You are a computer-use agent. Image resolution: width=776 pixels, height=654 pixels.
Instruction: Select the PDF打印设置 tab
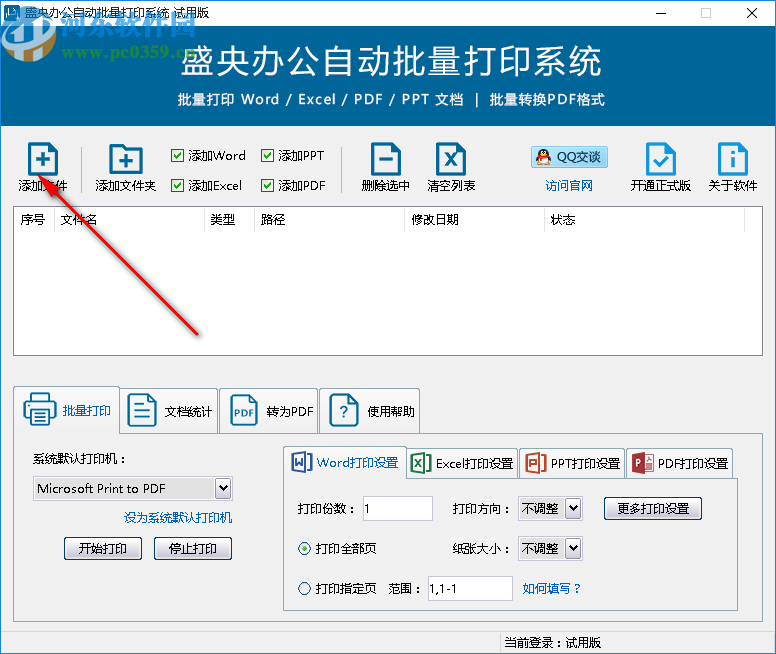click(x=679, y=463)
